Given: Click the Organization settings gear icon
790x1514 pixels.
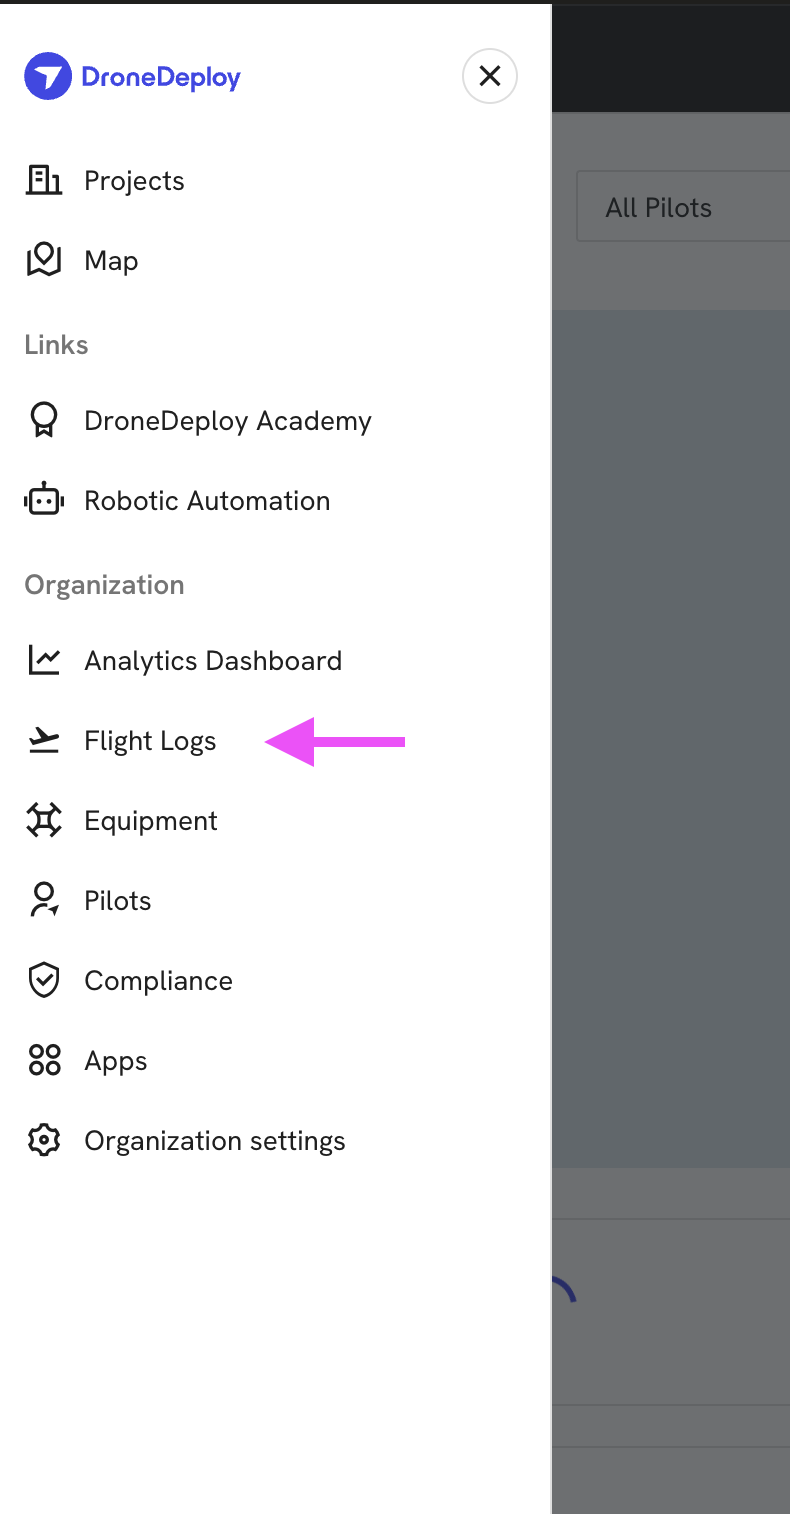Looking at the screenshot, I should point(44,1140).
